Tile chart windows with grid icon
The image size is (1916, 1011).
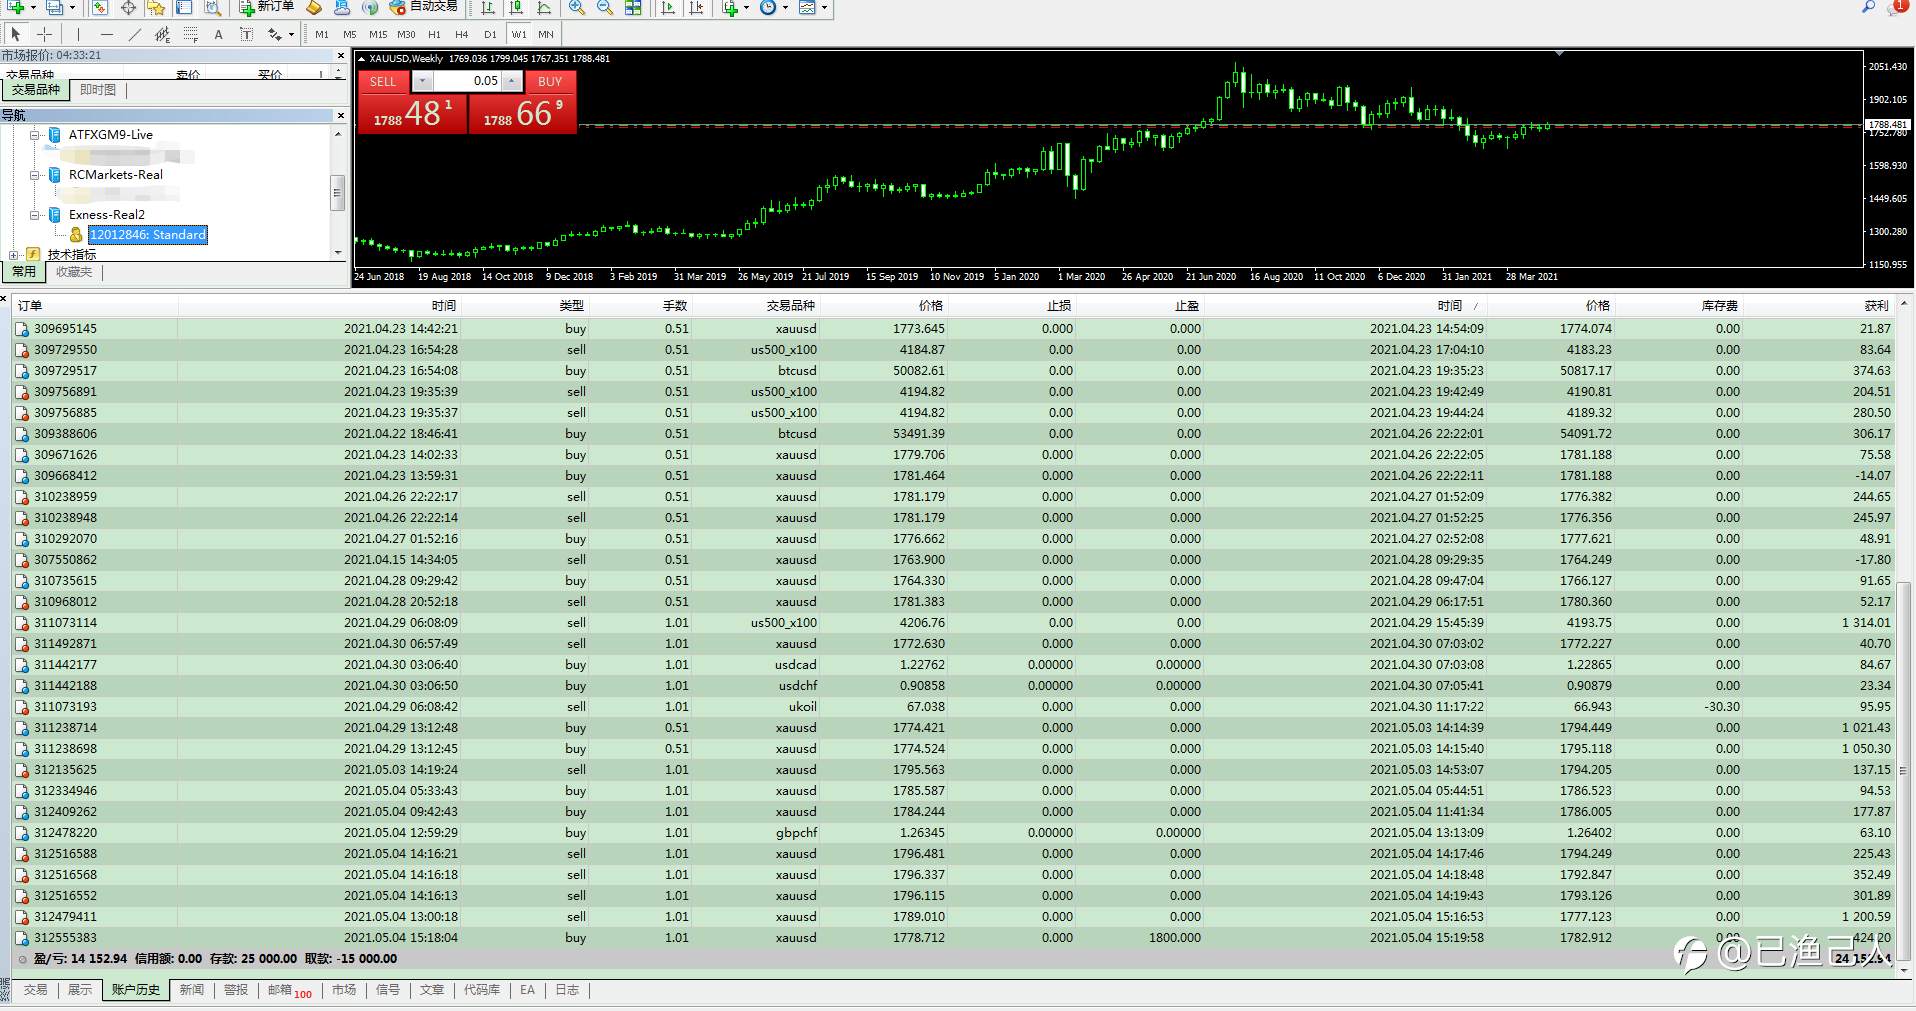[633, 8]
